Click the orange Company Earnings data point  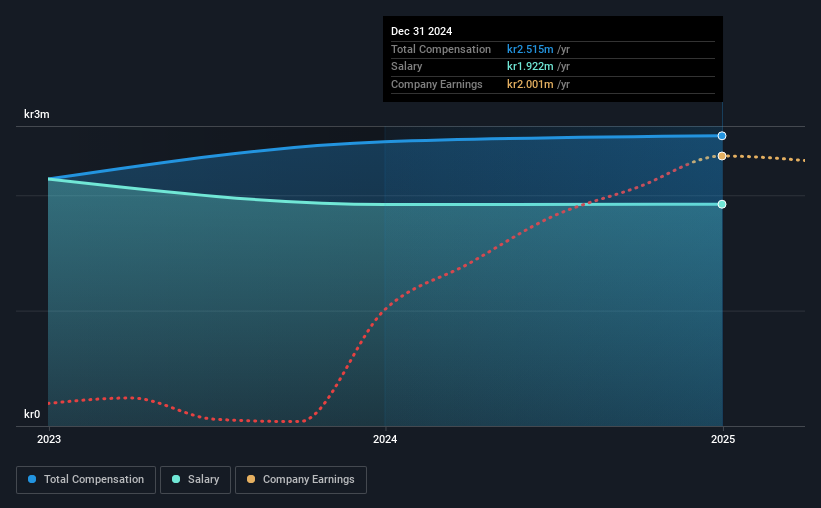pyautogui.click(x=722, y=156)
